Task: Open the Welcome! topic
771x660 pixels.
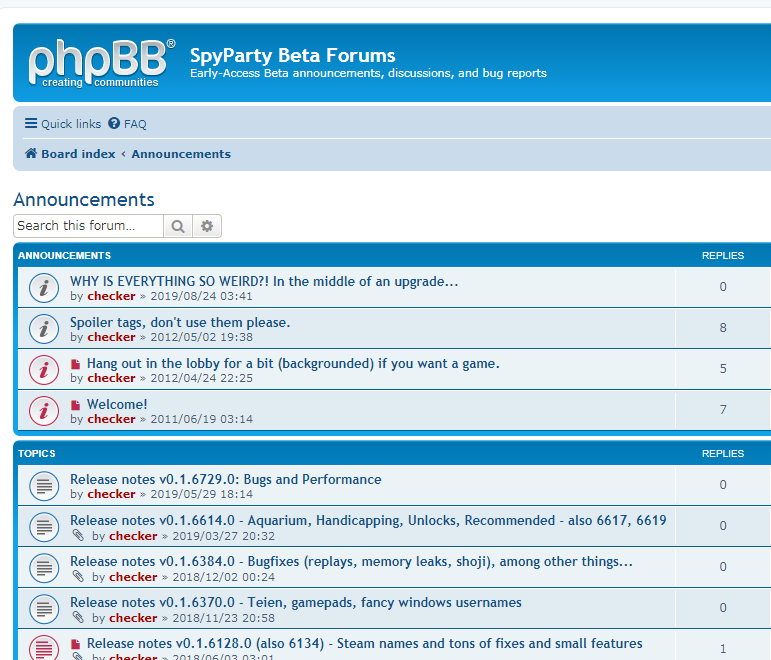Action: pos(117,404)
